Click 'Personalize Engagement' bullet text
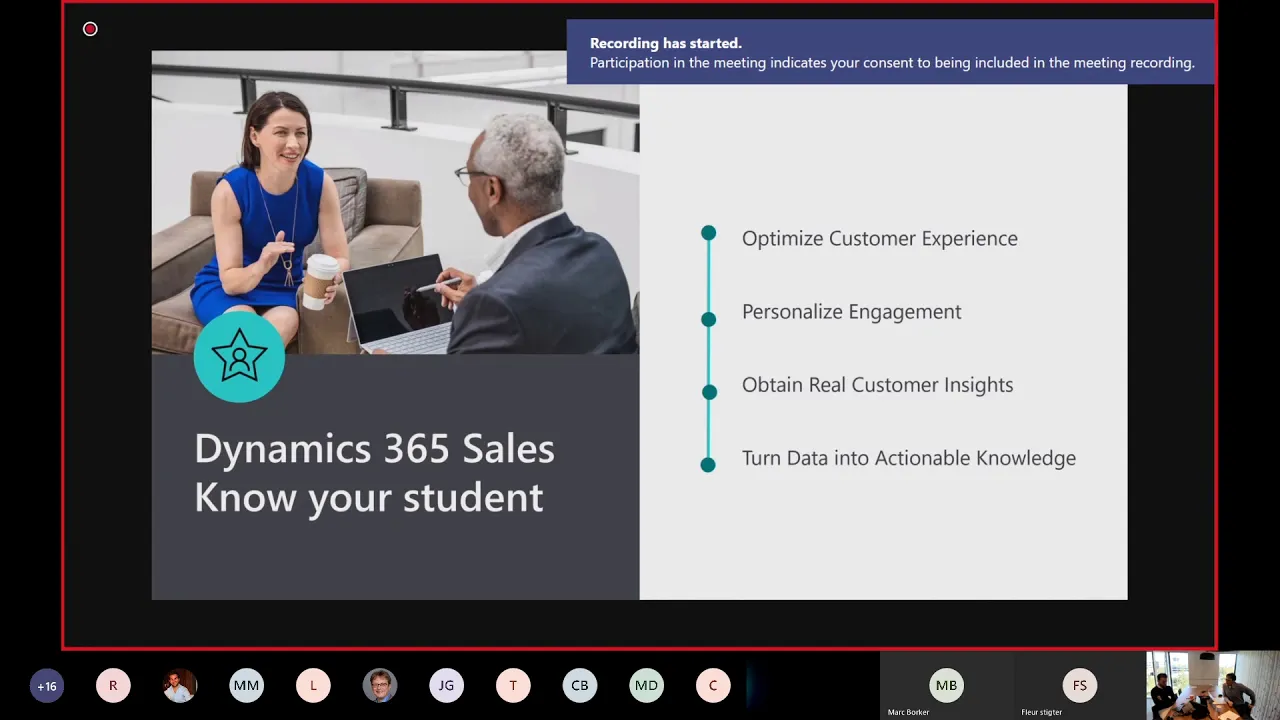 pos(852,311)
